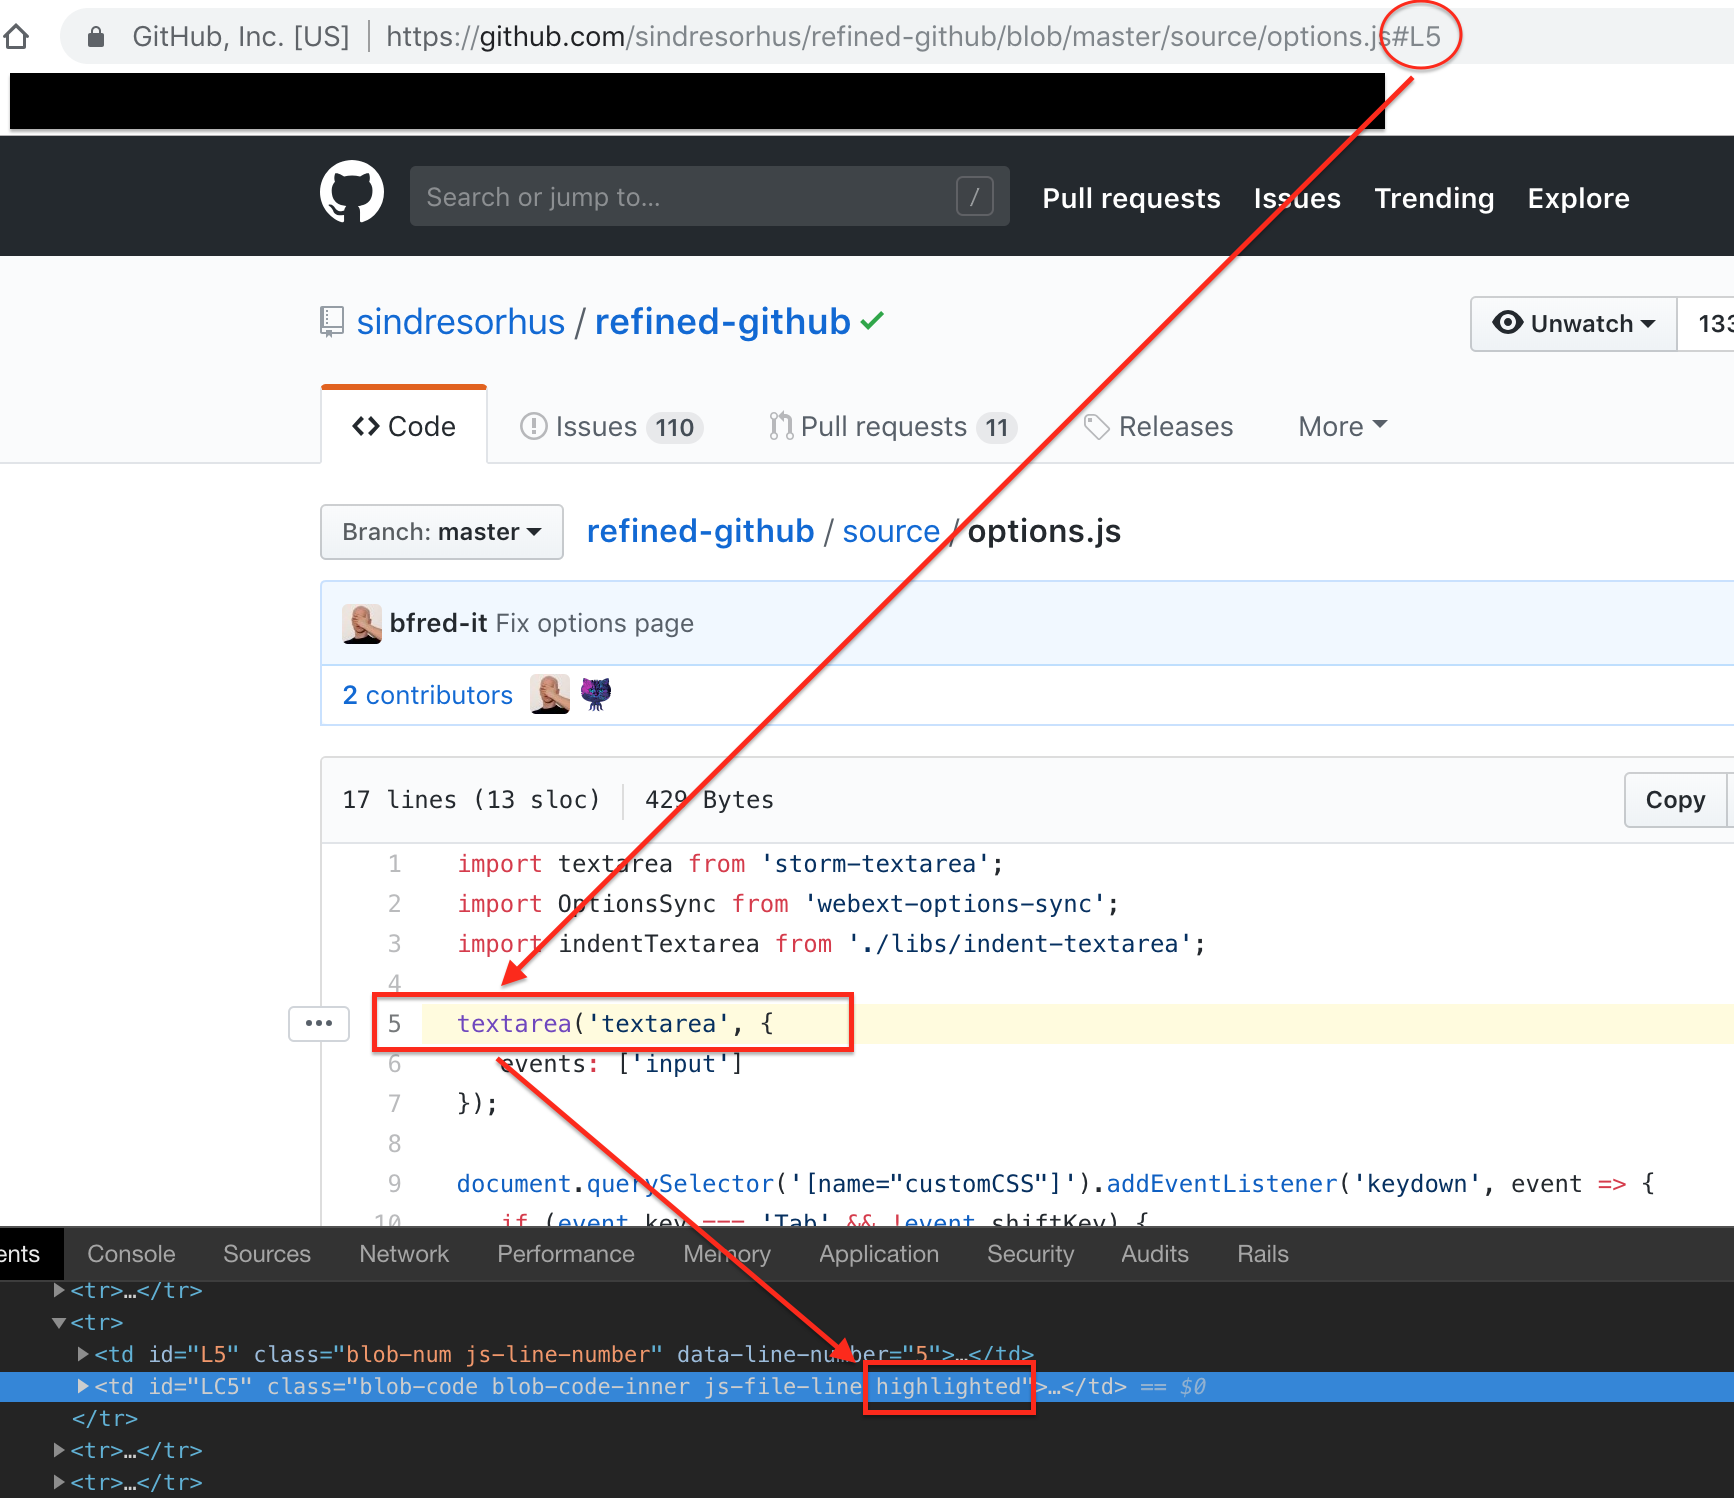Expand the L5 td node in DevTools
Image resolution: width=1734 pixels, height=1498 pixels.
[x=83, y=1354]
